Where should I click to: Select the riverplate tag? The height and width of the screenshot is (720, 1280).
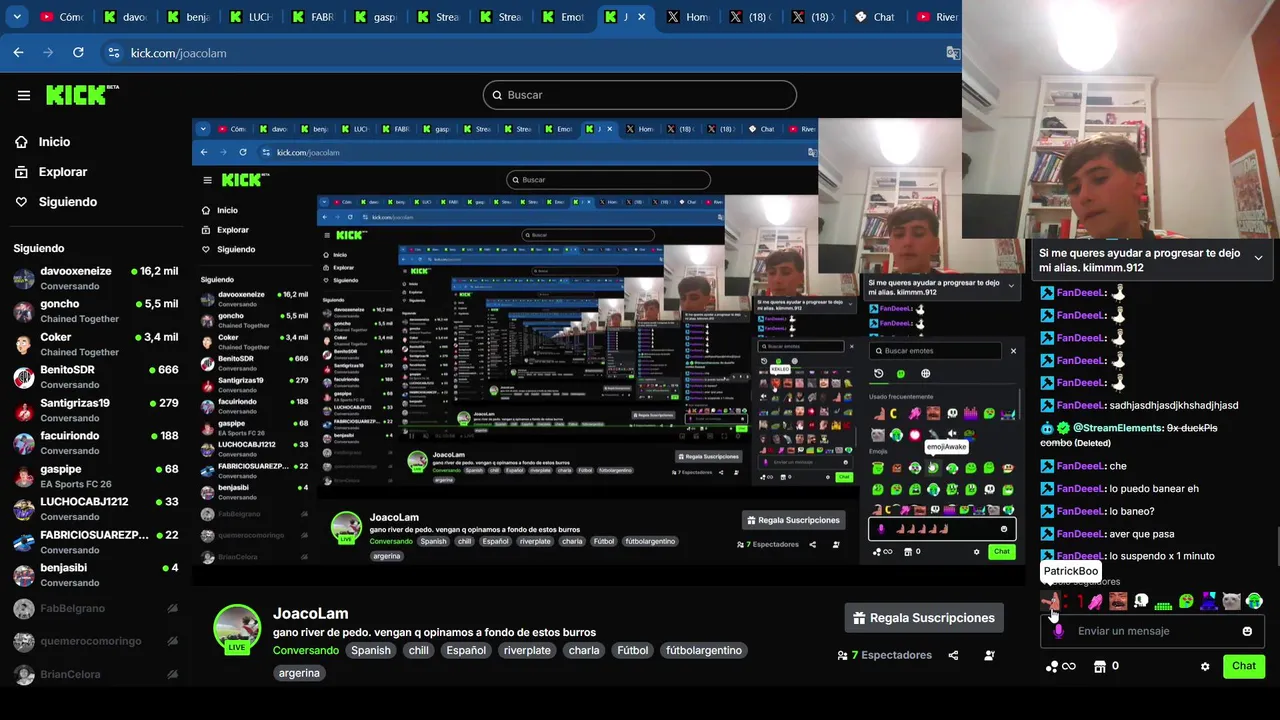tap(527, 650)
